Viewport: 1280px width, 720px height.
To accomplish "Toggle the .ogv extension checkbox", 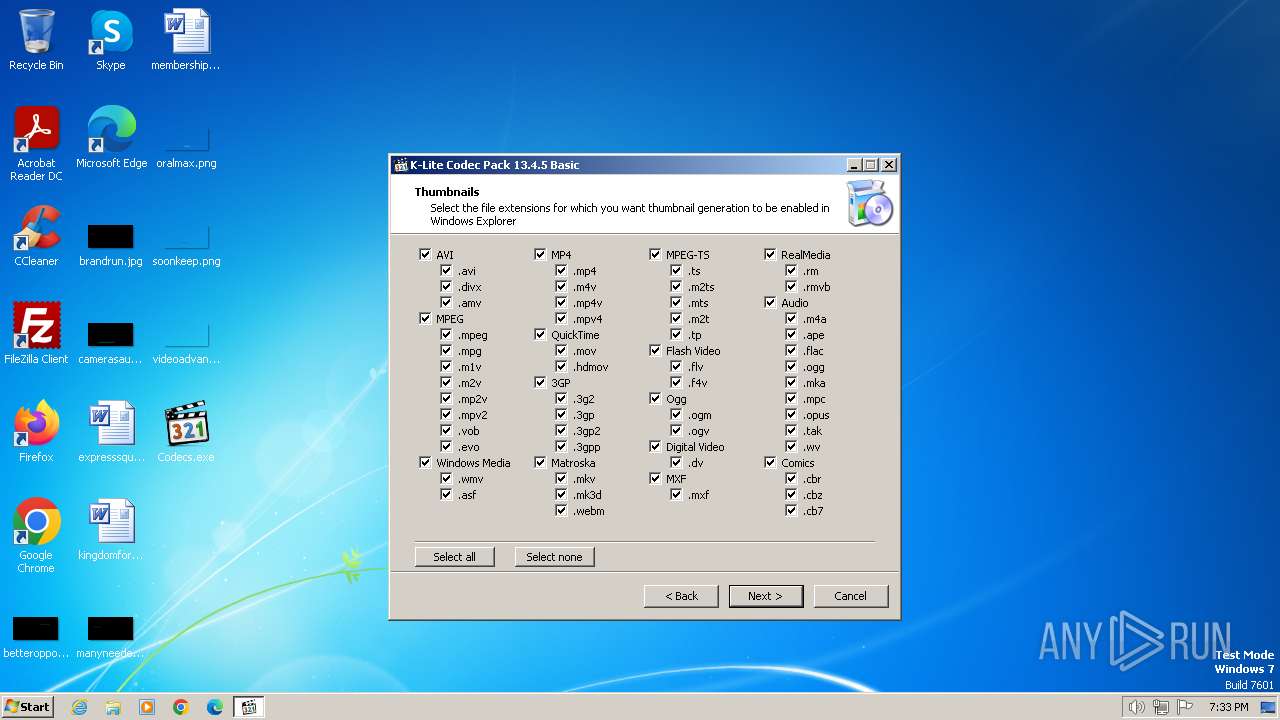I will 676,431.
